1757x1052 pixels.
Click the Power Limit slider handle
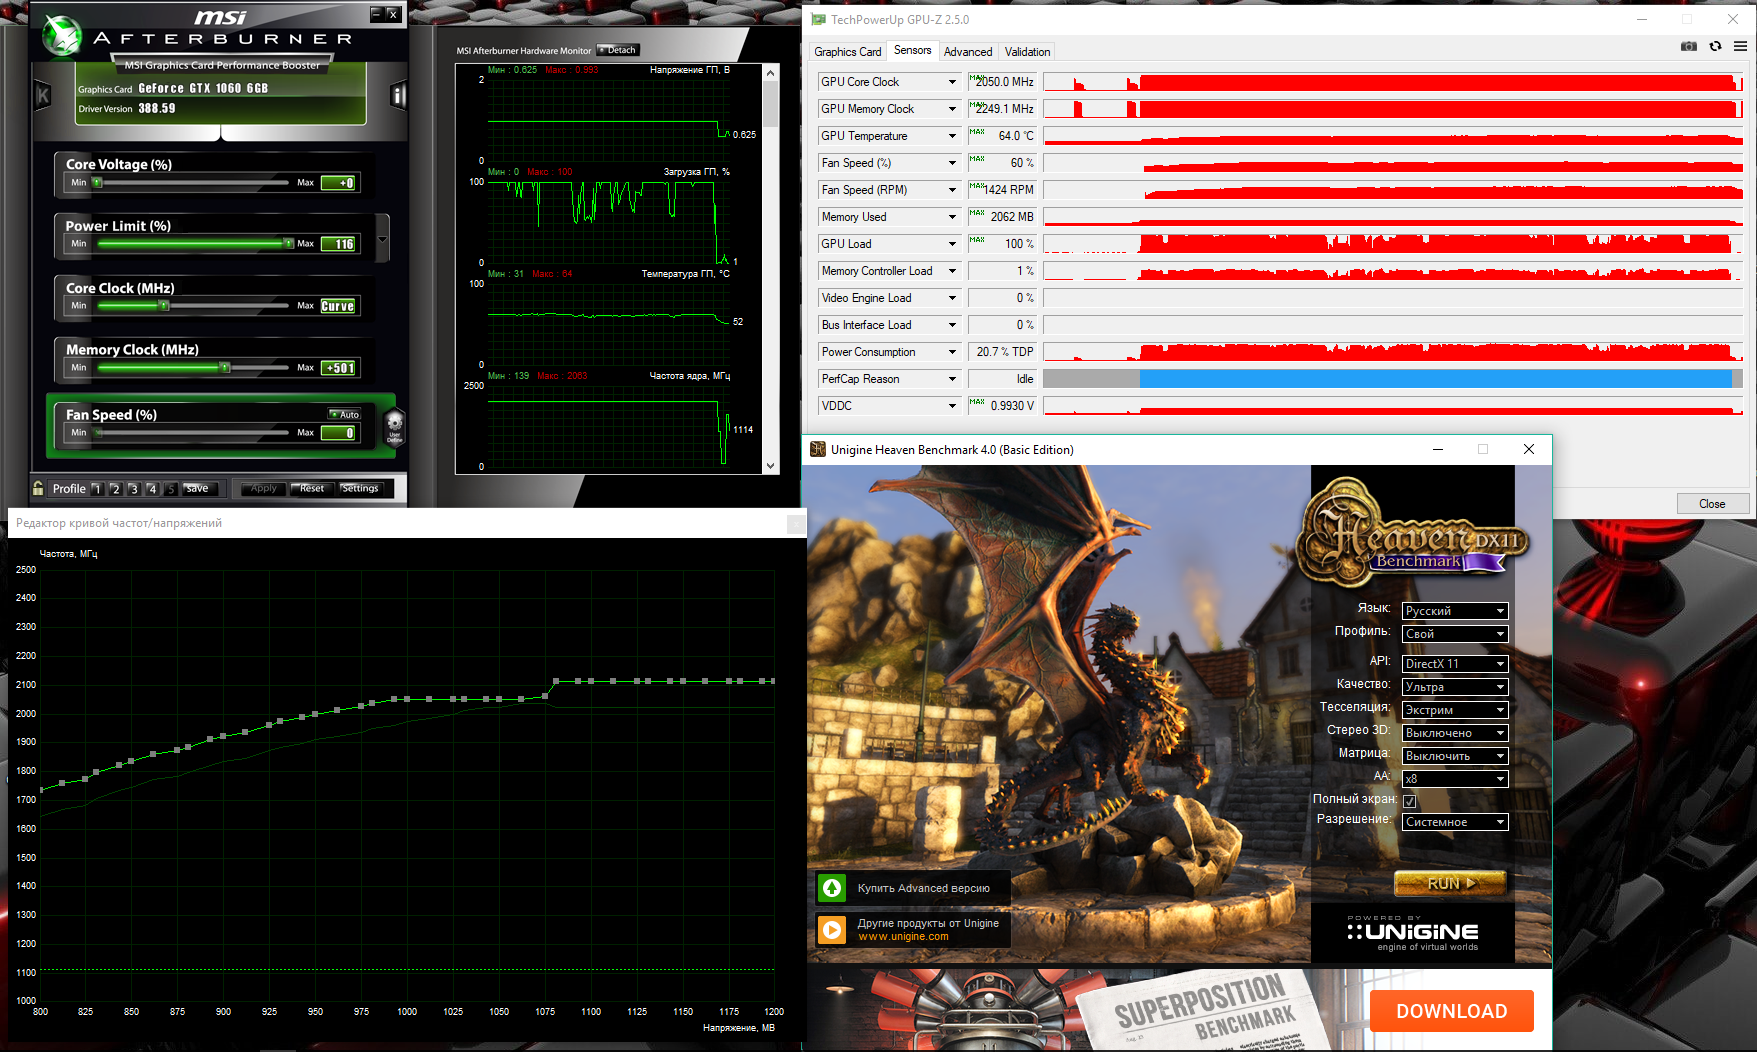[x=288, y=244]
